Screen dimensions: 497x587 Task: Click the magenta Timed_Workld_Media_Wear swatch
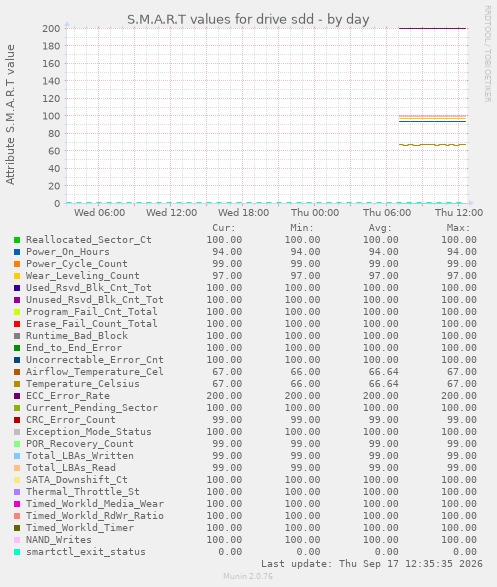coord(17,504)
